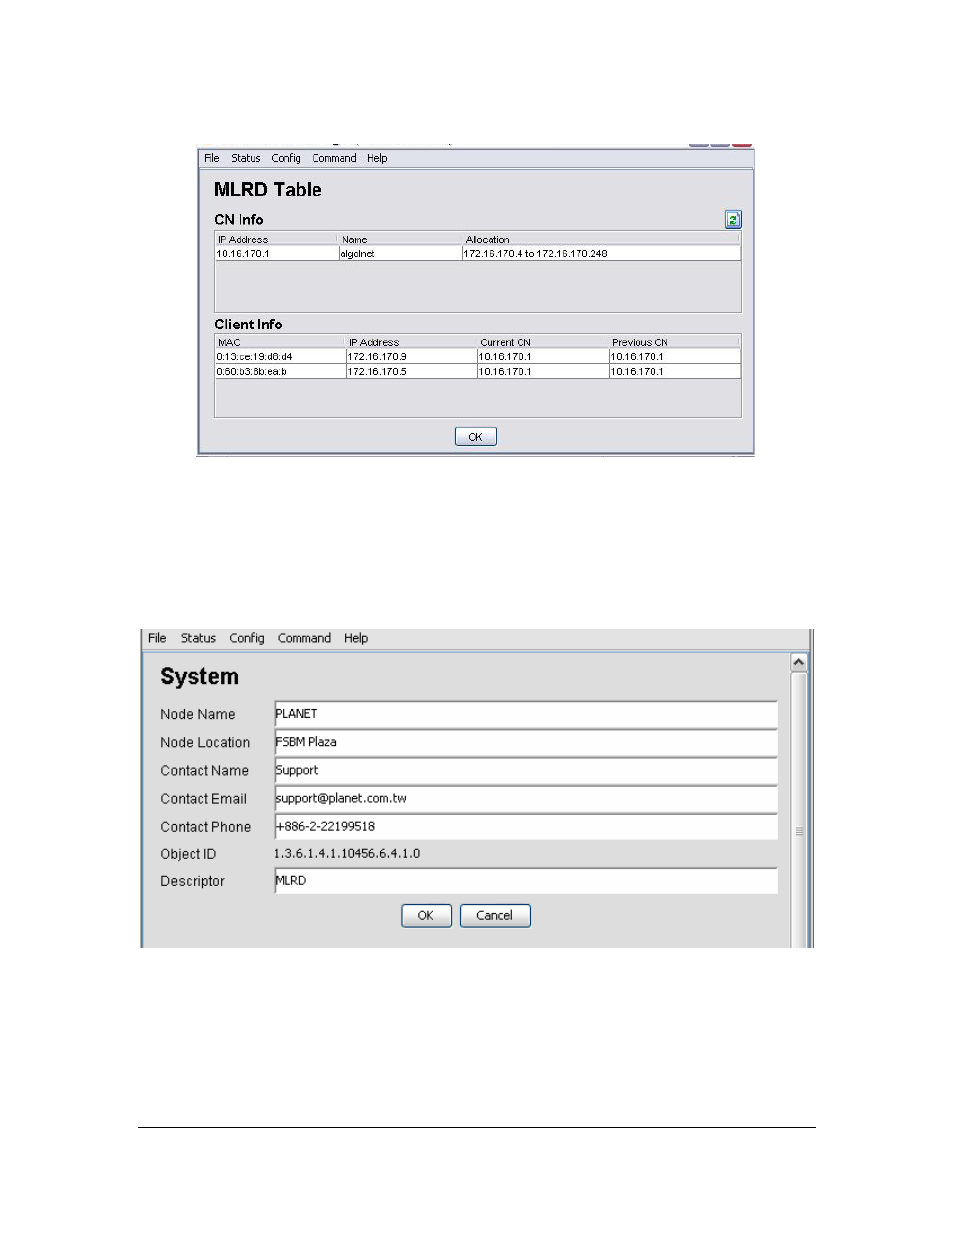Select client IP 172.16.170.5

click(412, 372)
